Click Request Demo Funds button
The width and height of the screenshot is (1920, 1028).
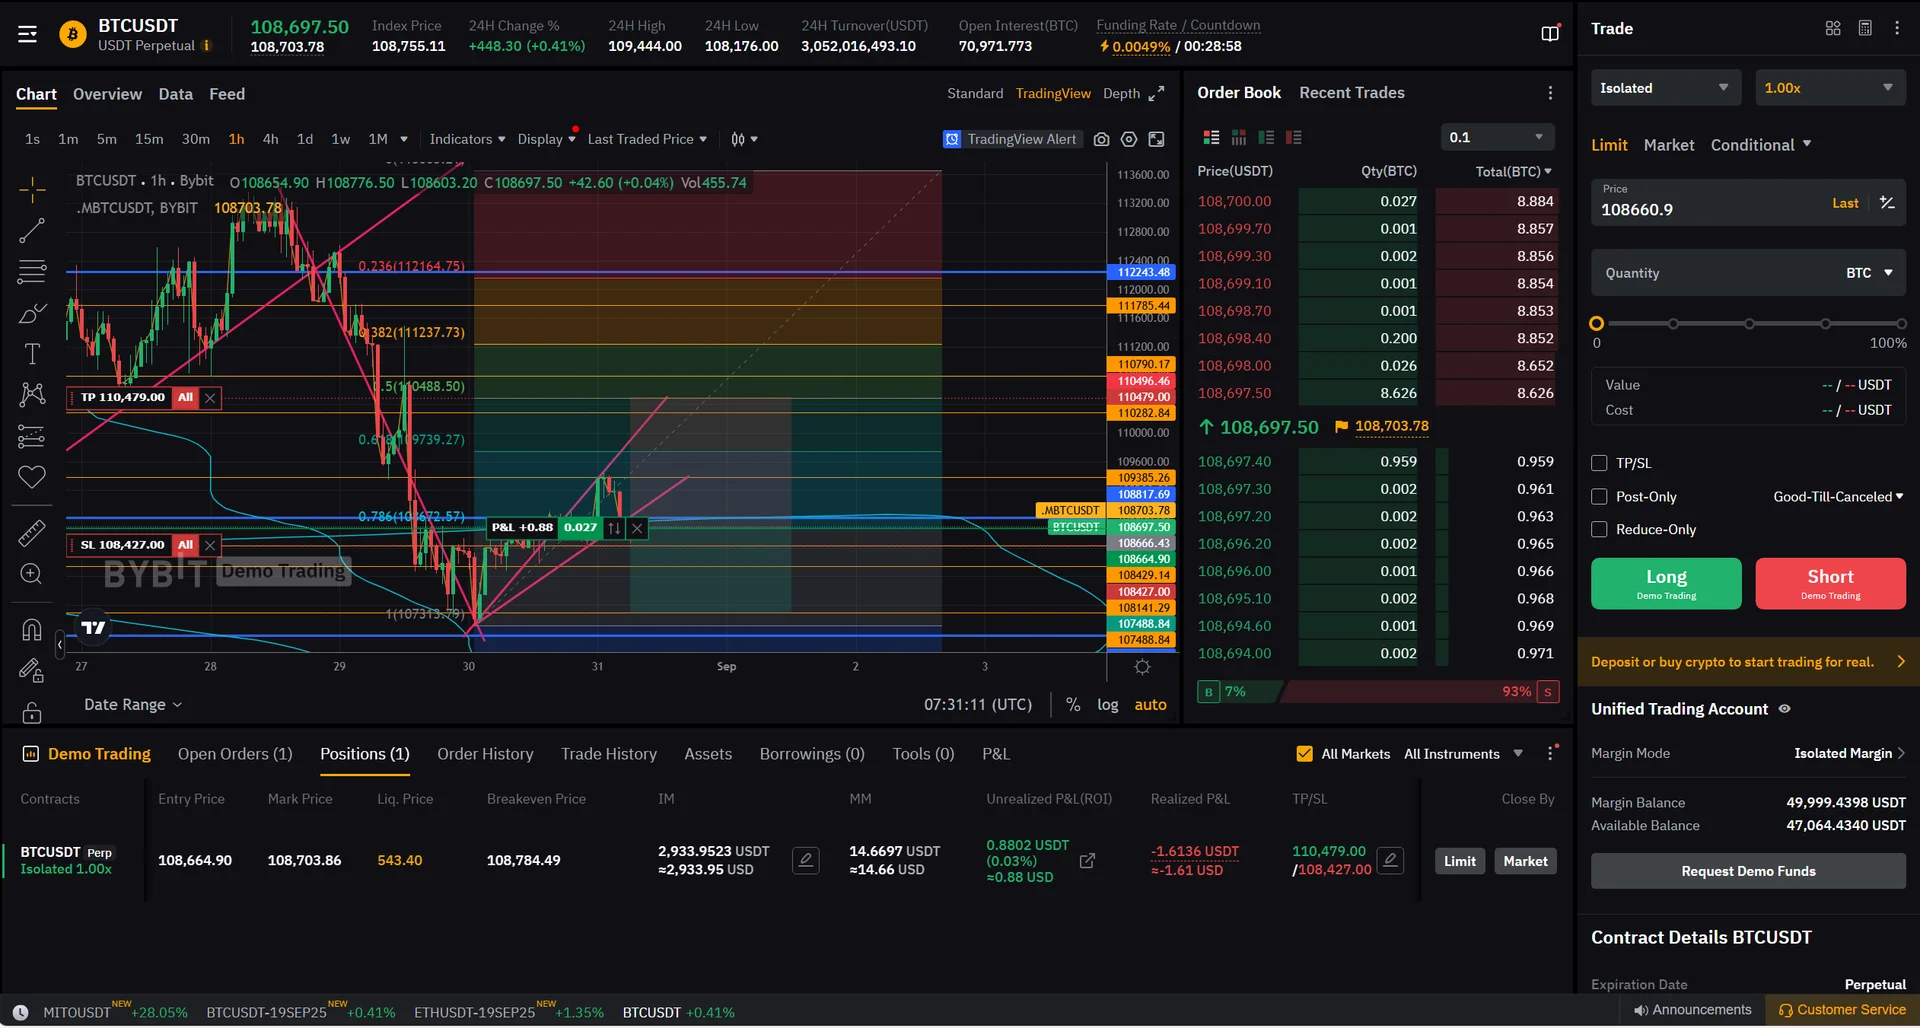click(1748, 871)
